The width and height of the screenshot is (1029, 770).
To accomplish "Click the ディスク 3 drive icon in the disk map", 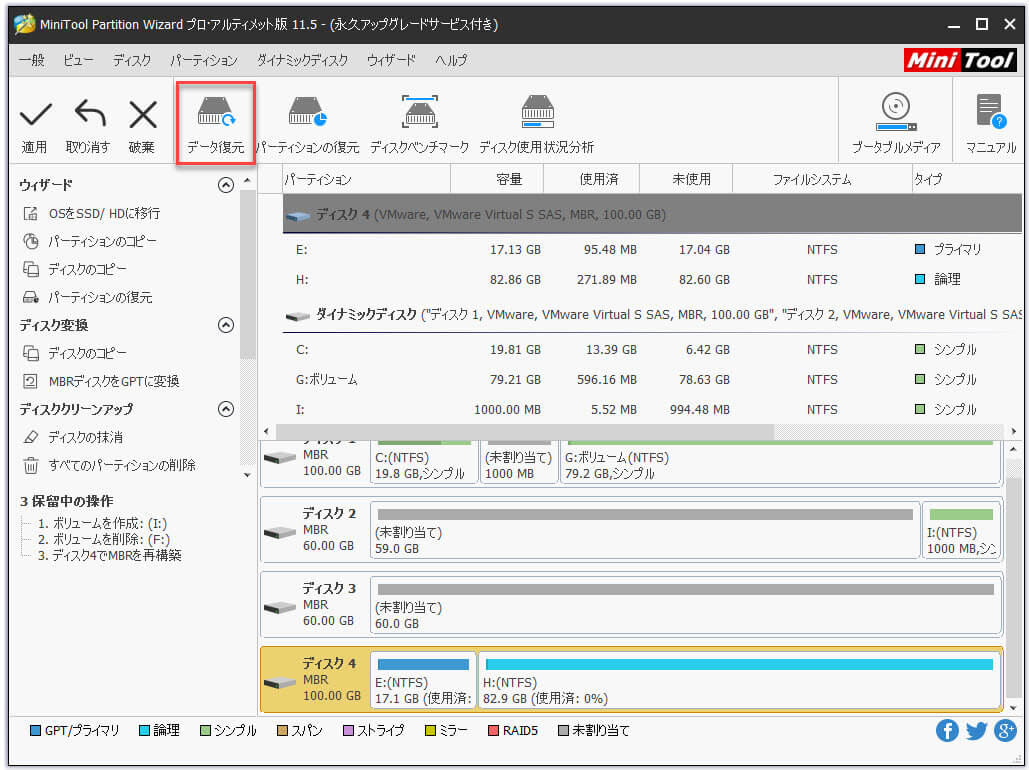I will point(280,607).
